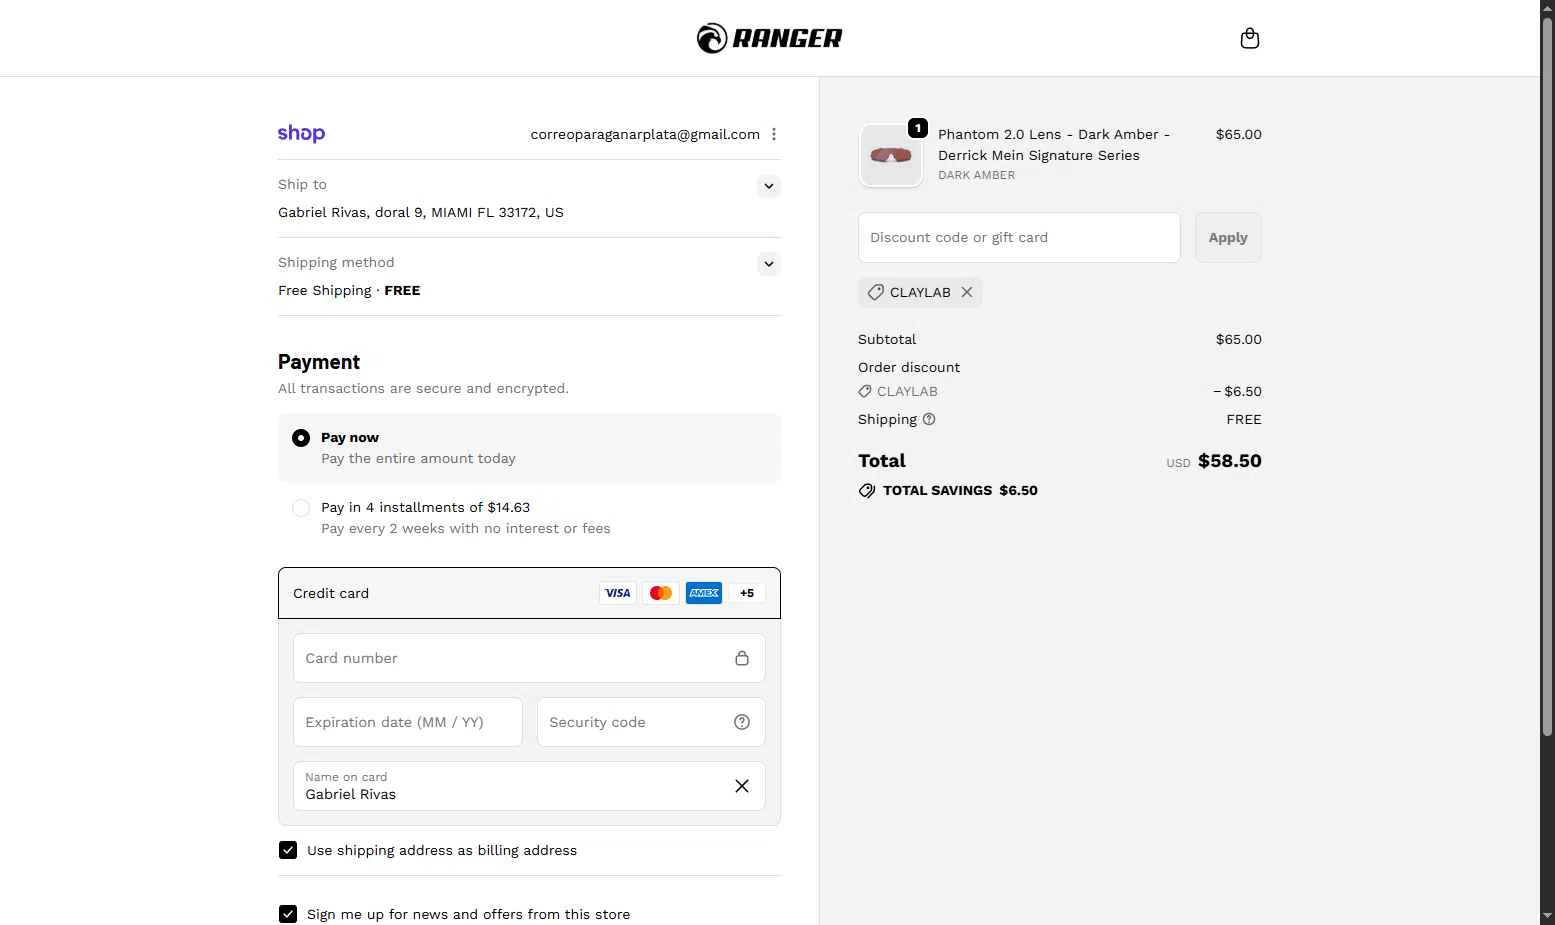1555x925 pixels.
Task: Click the DARK AMBER variant label
Action: [x=976, y=175]
